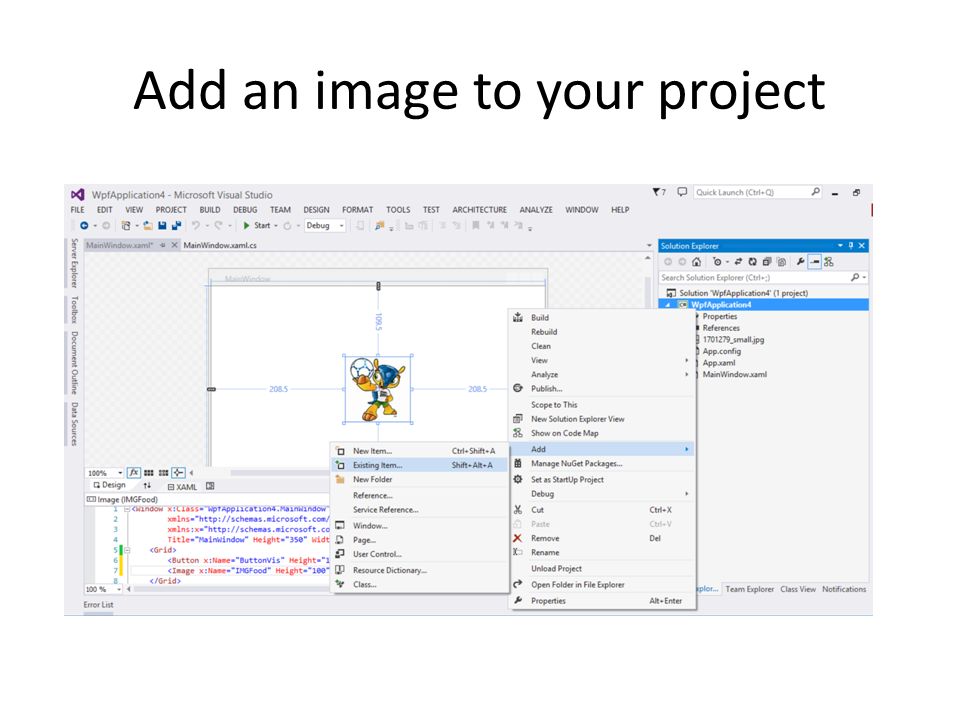Open the ARCHITECTURE menu
The width and height of the screenshot is (960, 720).
point(479,209)
